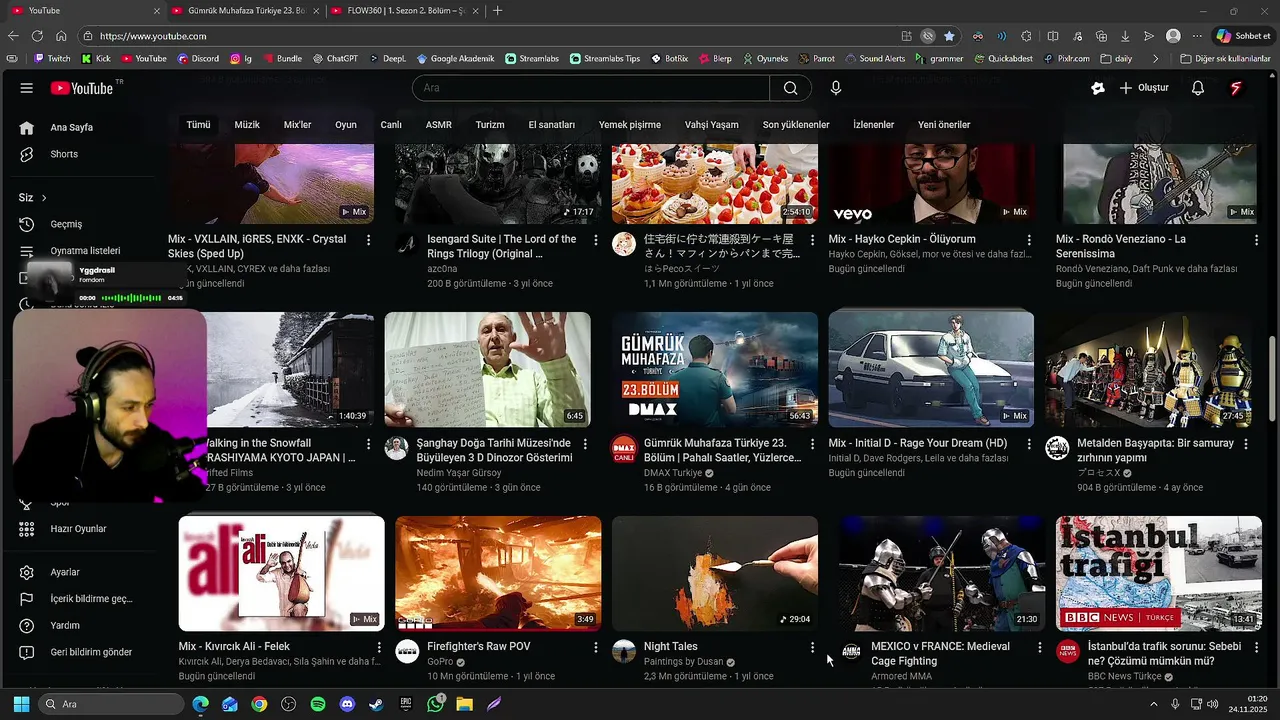Click the Oluştur create button
The image size is (1280, 720).
pyautogui.click(x=1144, y=88)
